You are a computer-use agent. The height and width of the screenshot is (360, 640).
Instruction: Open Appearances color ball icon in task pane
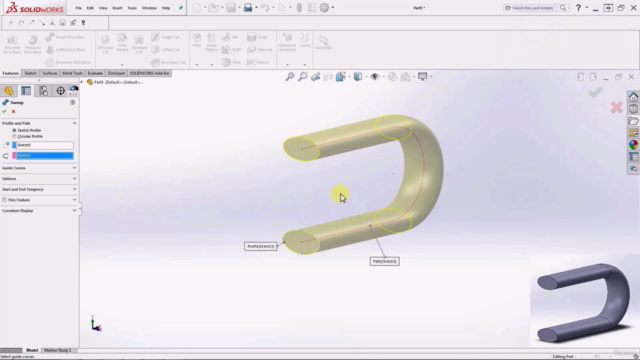click(633, 144)
